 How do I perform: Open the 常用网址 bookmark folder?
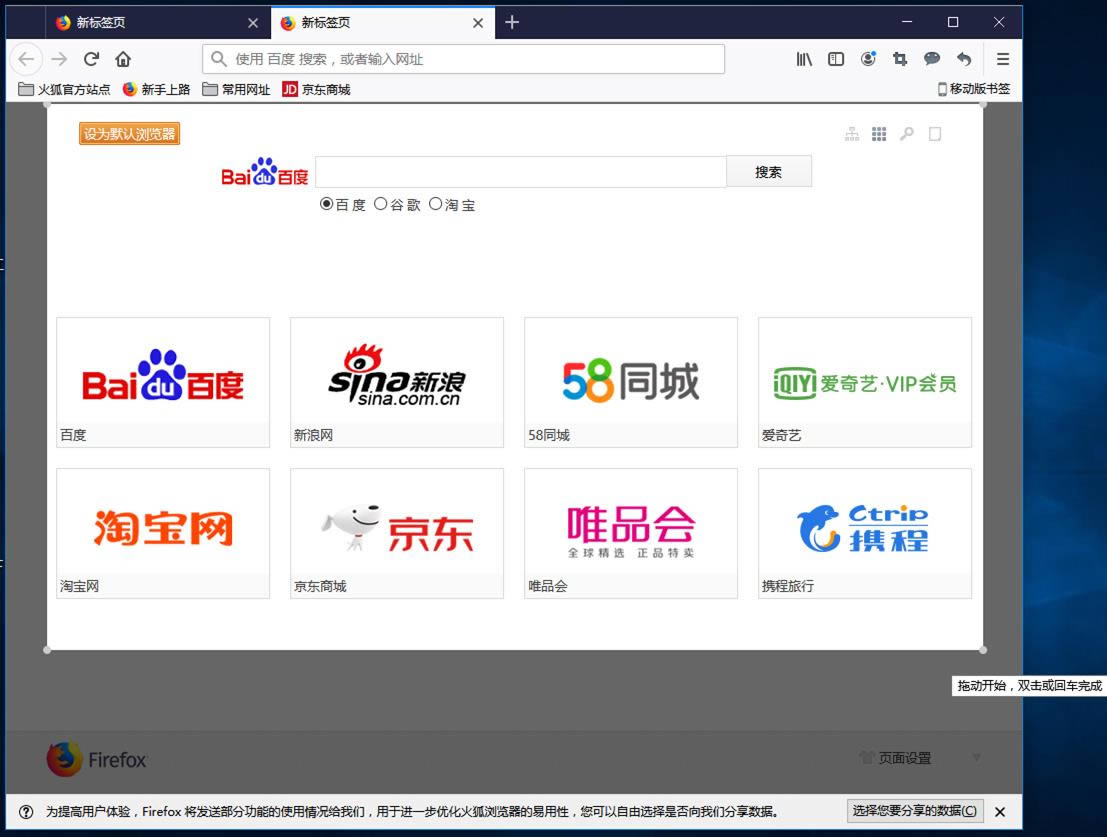[237, 90]
